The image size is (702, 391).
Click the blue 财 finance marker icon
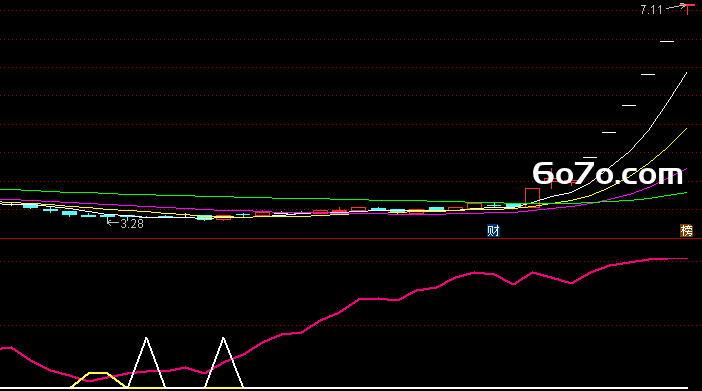493,231
